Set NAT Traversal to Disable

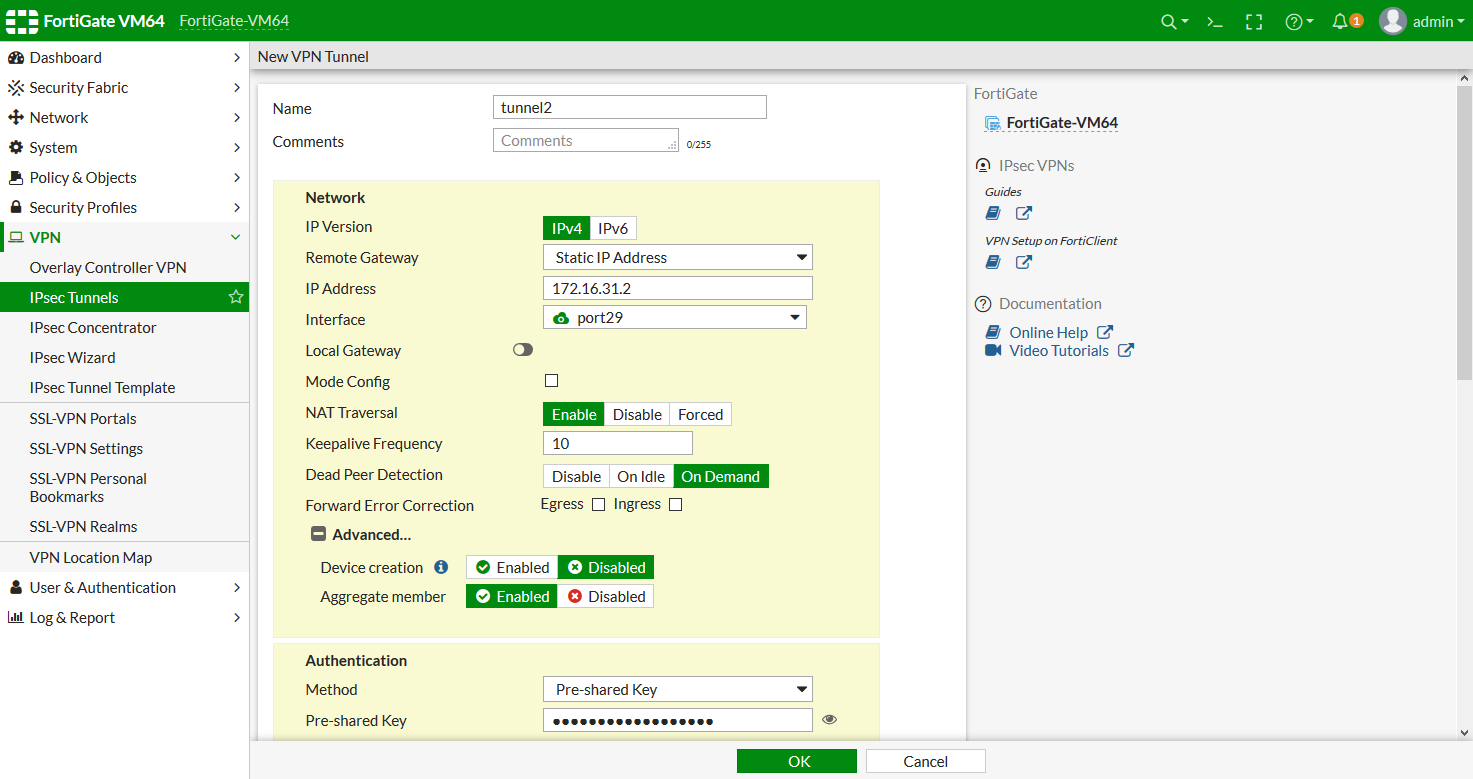point(637,414)
